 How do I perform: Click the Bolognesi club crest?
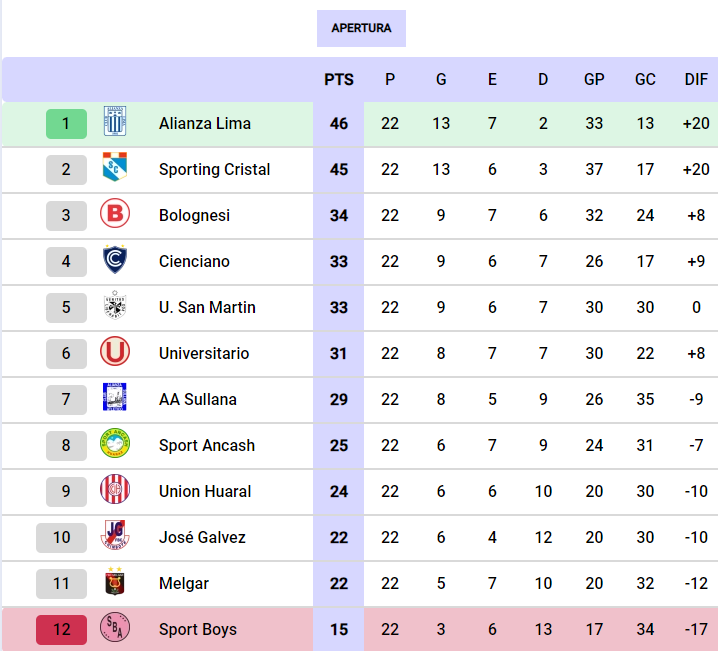(x=115, y=216)
